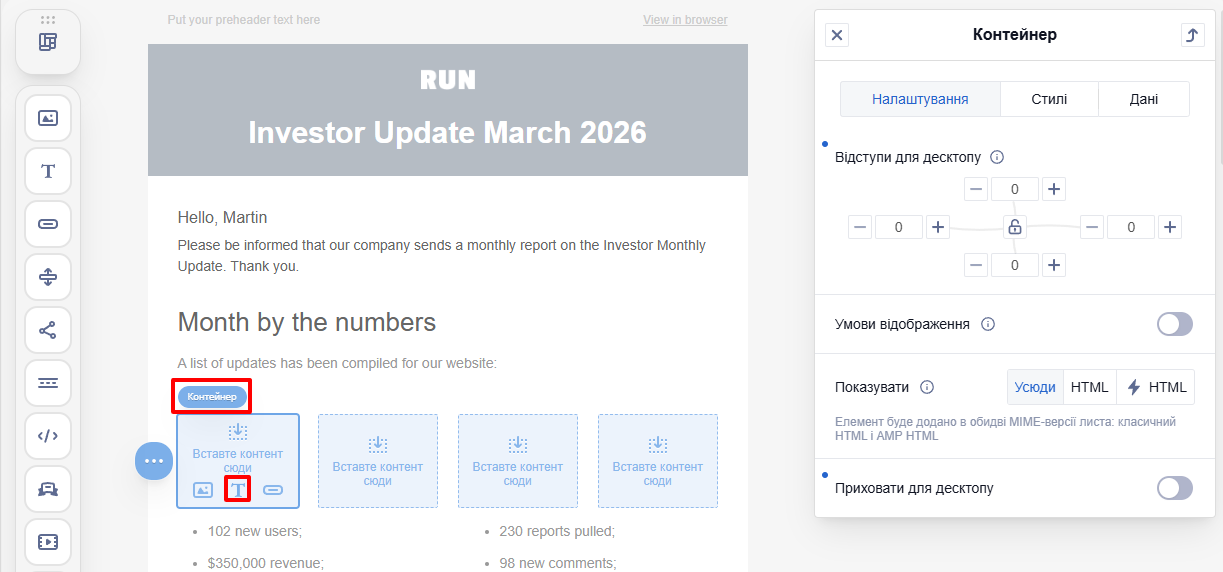Viewport: 1223px width, 572px height.
Task: Show info next to Показувати
Action: pyautogui.click(x=927, y=387)
